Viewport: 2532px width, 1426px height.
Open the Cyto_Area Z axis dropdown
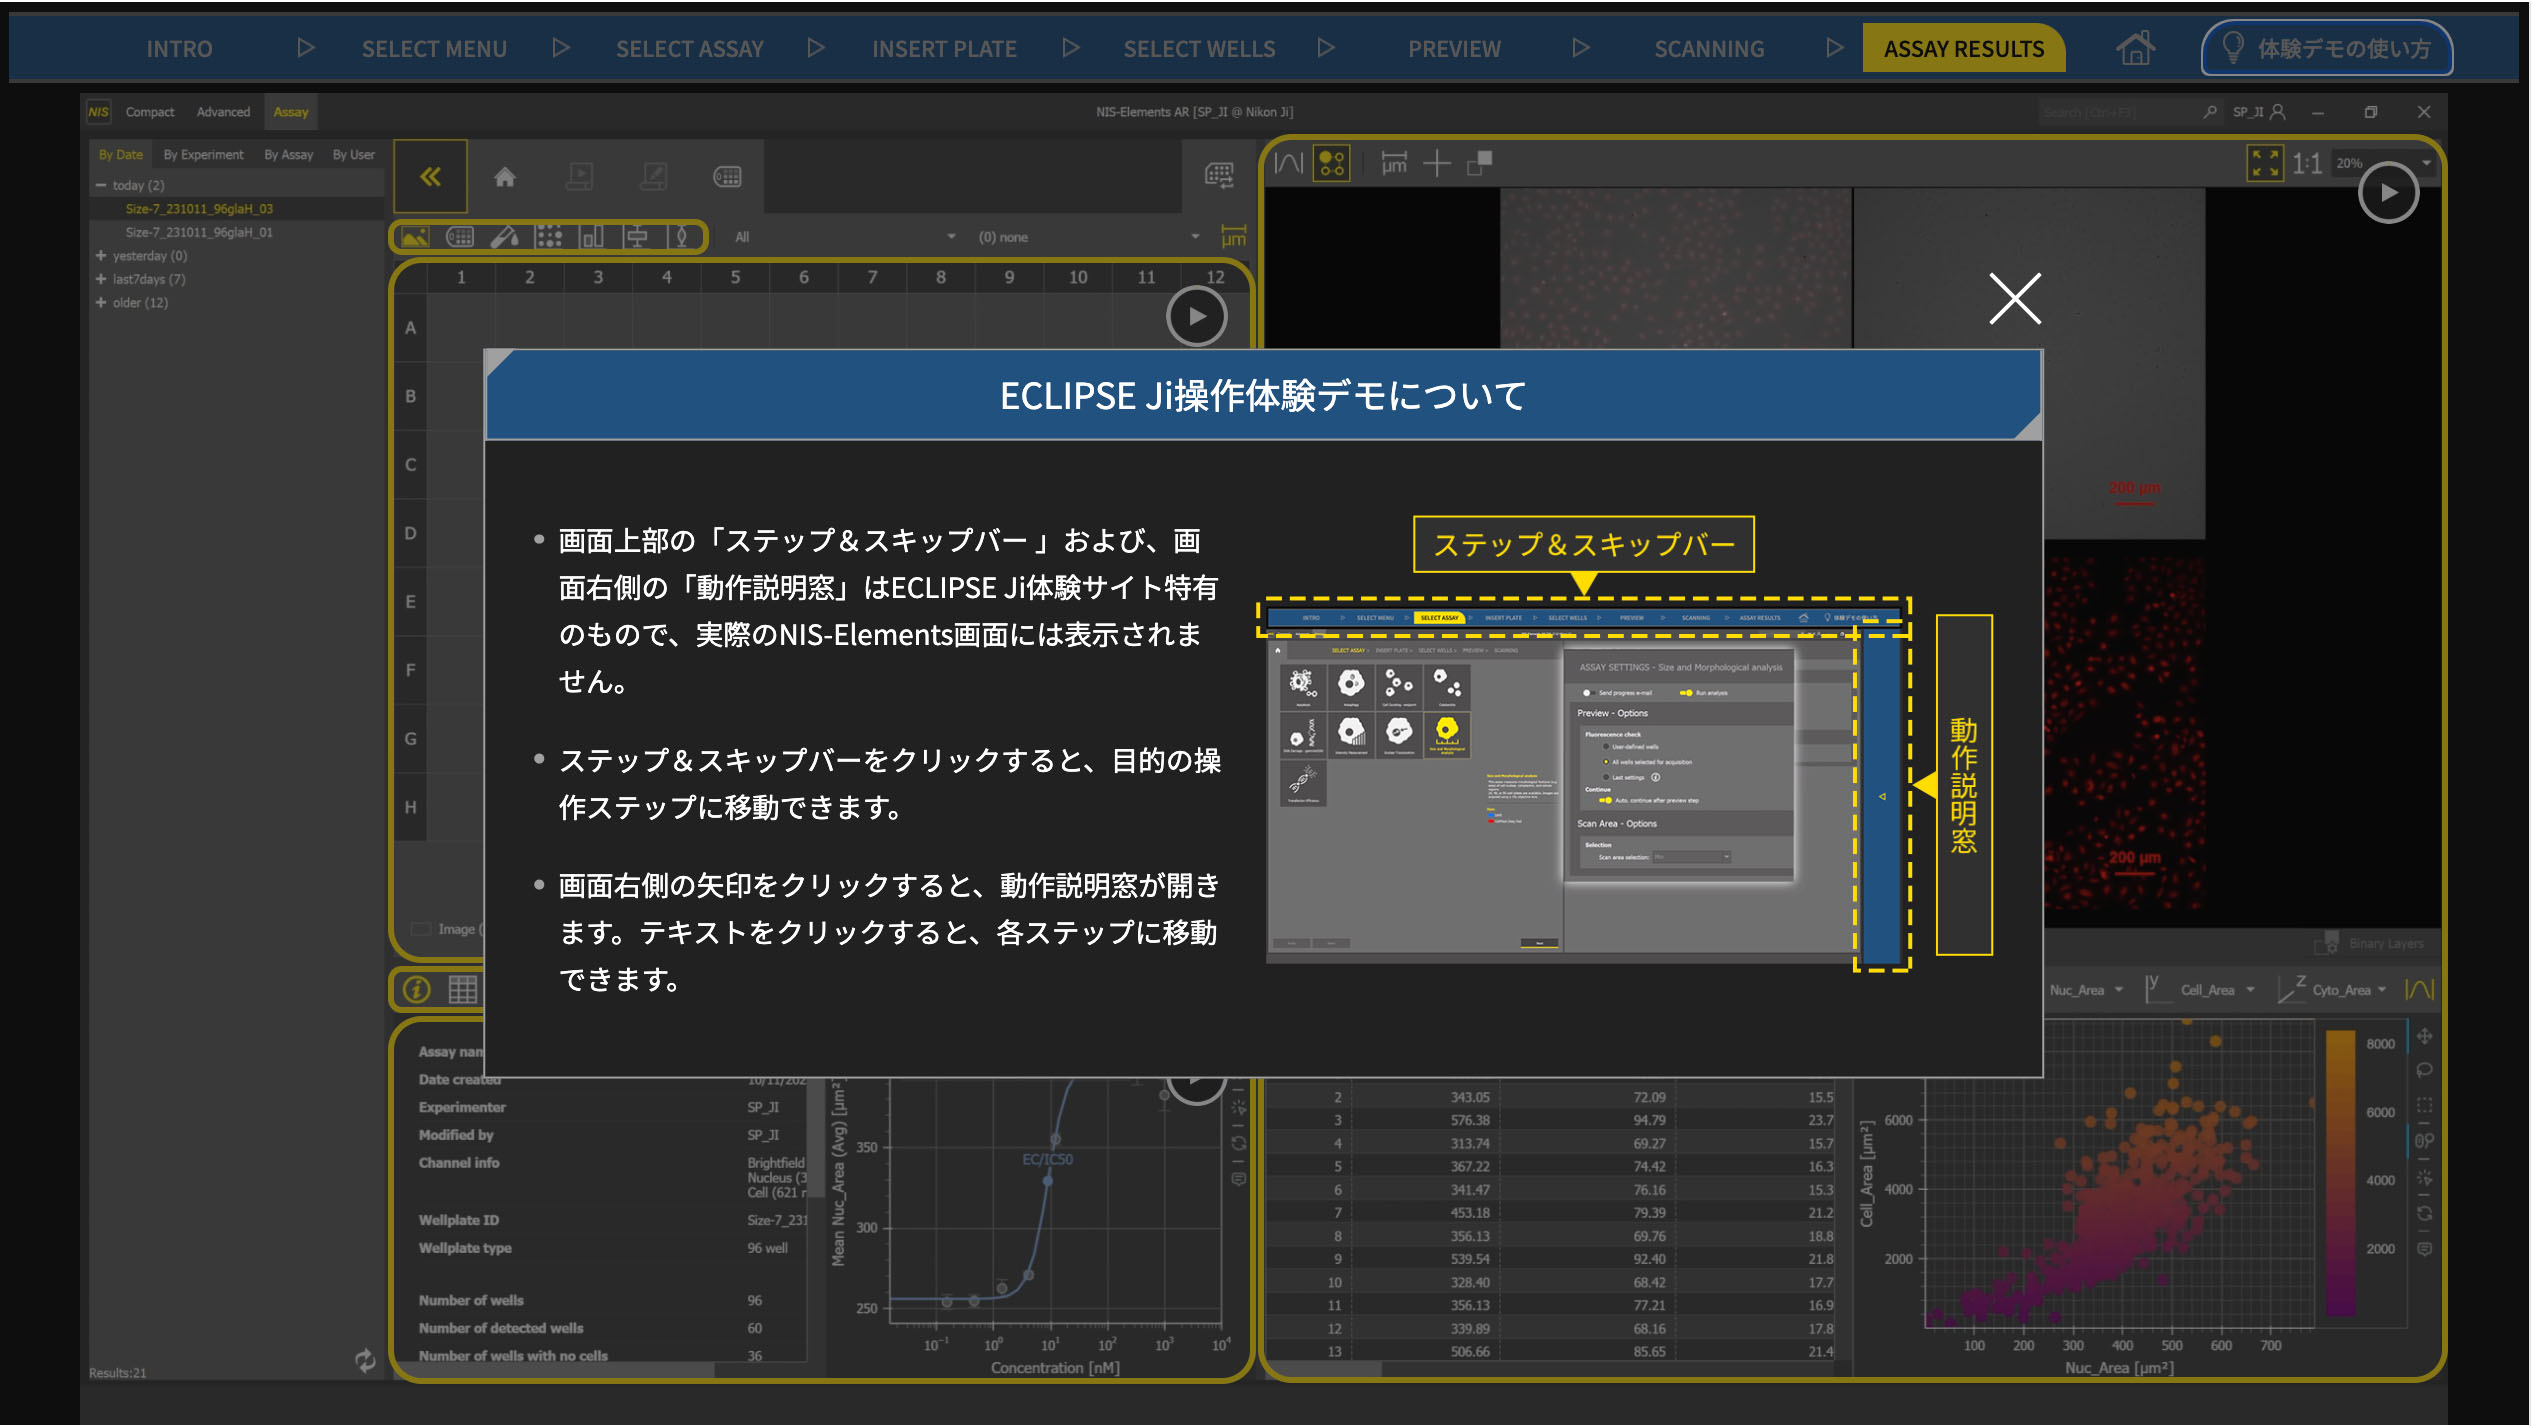click(x=2349, y=990)
